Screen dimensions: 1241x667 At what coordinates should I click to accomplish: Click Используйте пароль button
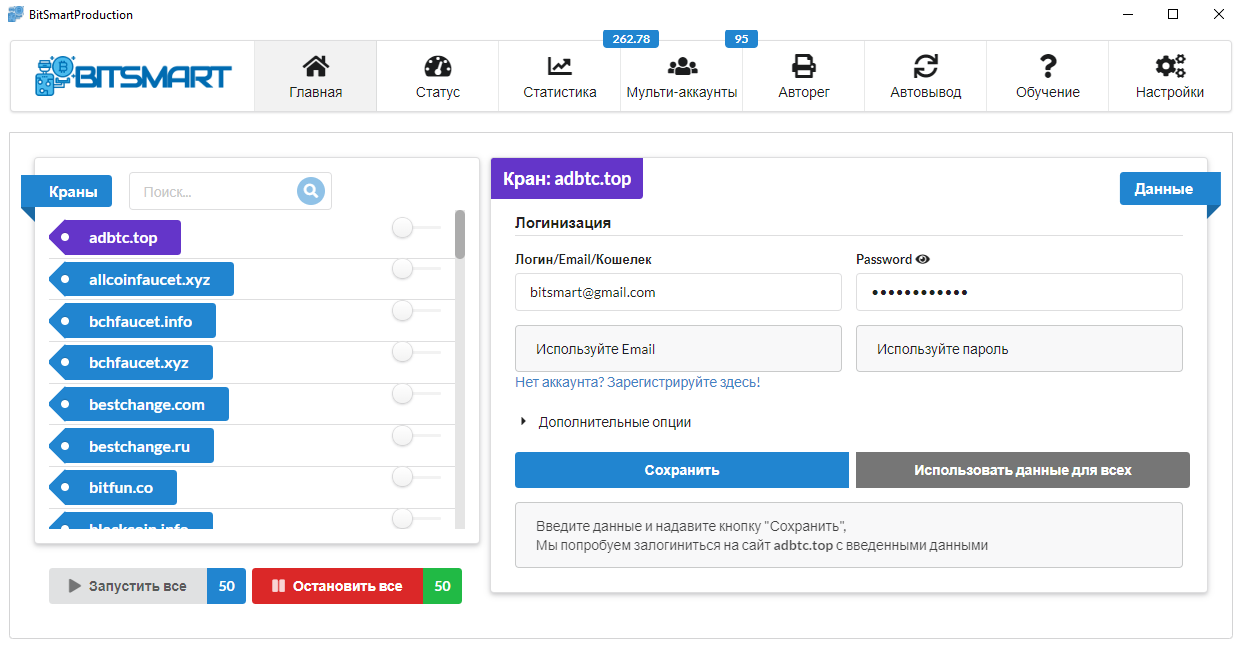pos(1019,349)
